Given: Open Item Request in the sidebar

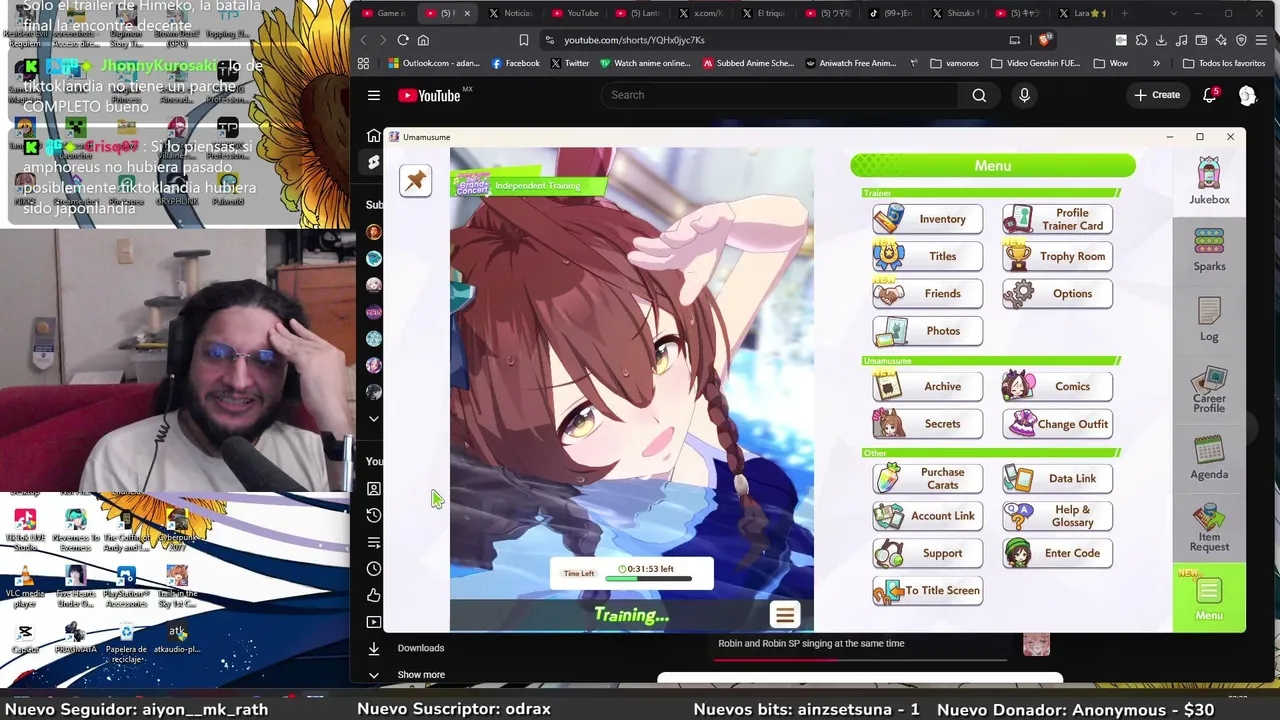Looking at the screenshot, I should click(1209, 528).
